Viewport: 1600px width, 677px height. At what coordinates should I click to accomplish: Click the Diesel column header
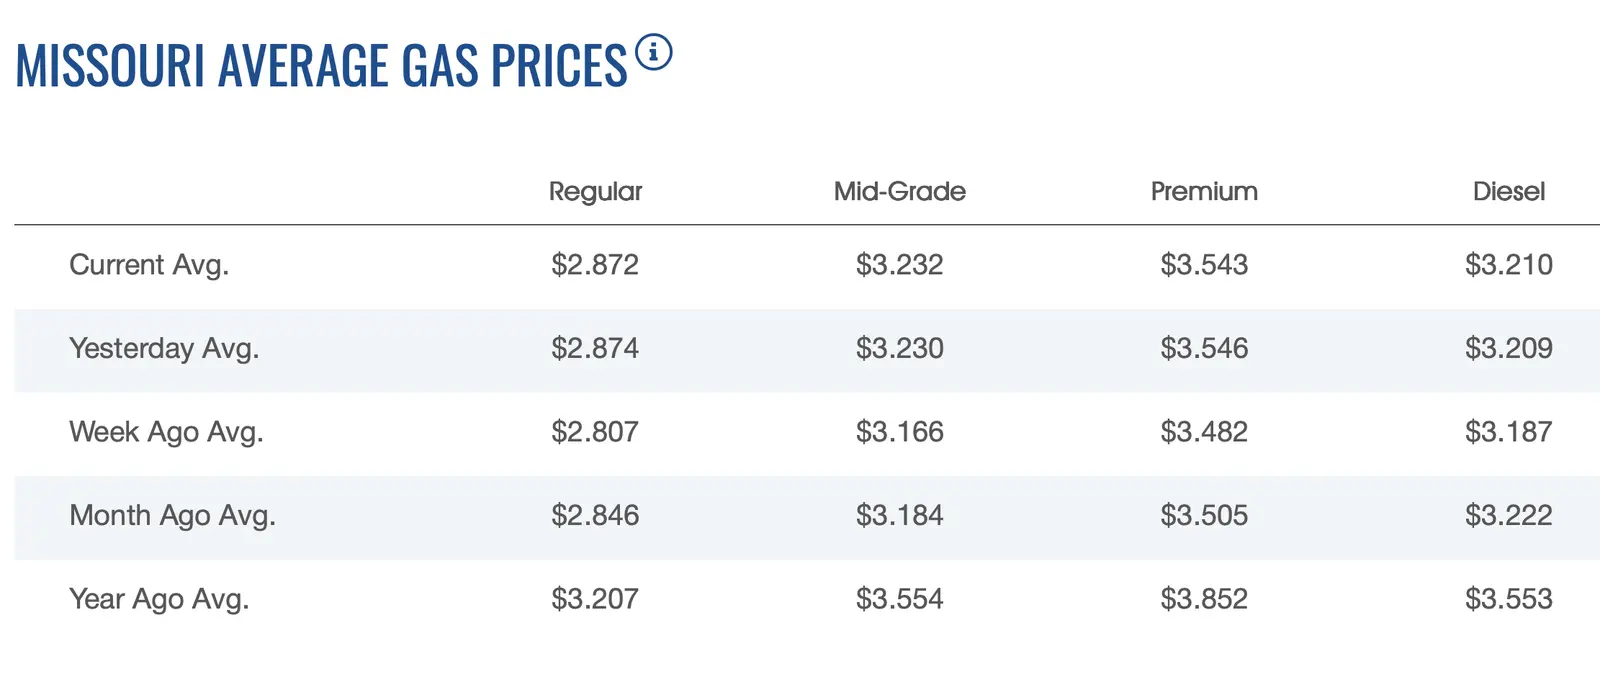(x=1508, y=191)
